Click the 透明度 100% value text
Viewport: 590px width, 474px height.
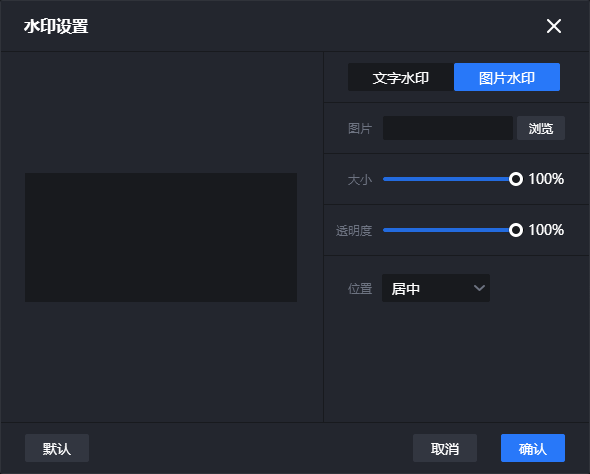(546, 230)
